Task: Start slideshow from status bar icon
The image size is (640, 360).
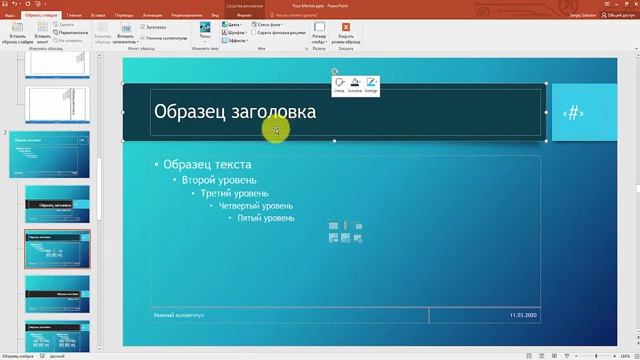Action: [567, 356]
